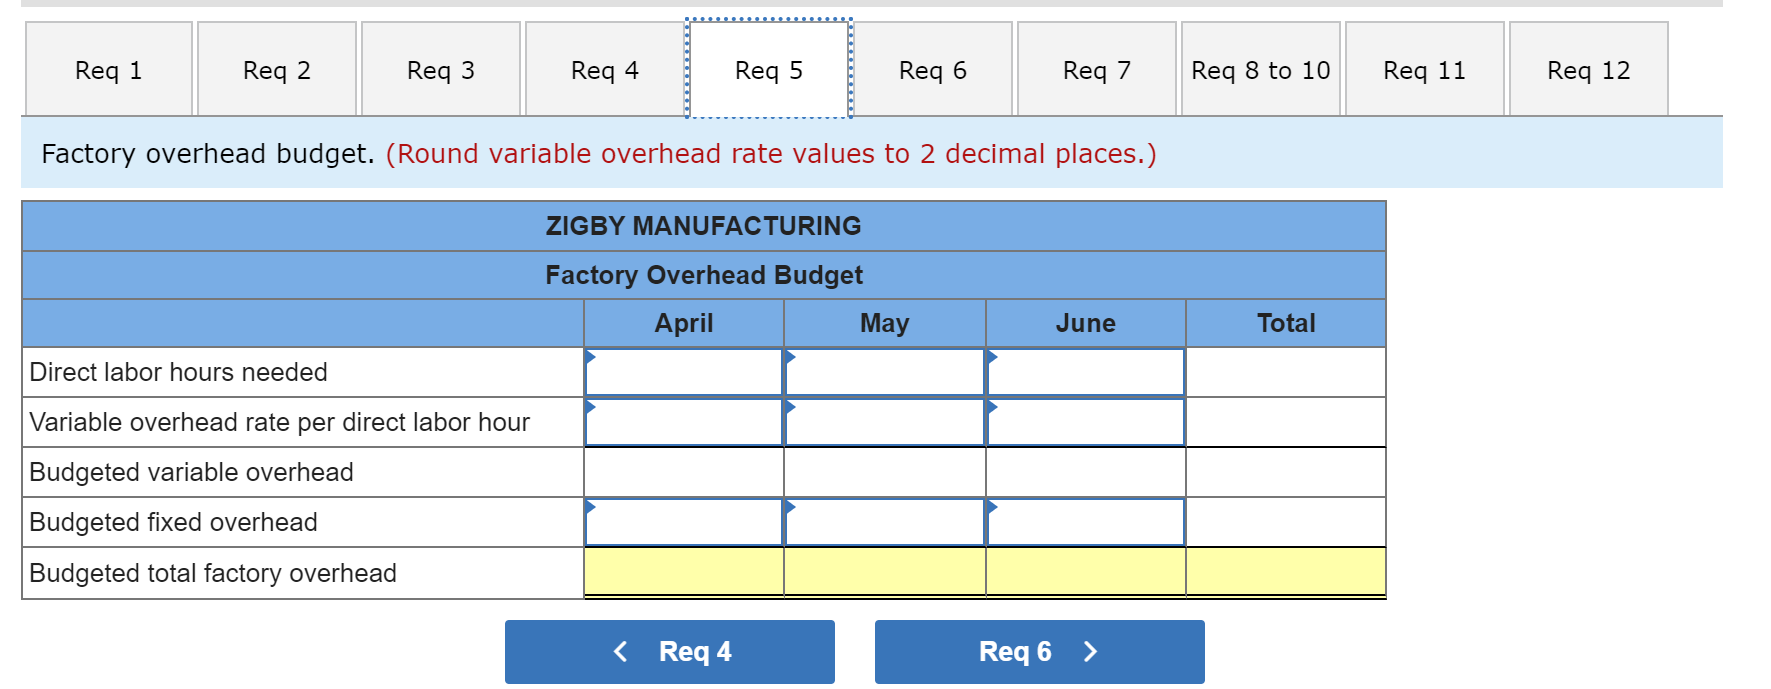Viewport: 1771px width, 689px height.
Task: Open the Req 8 to 10 tab
Action: (1261, 68)
